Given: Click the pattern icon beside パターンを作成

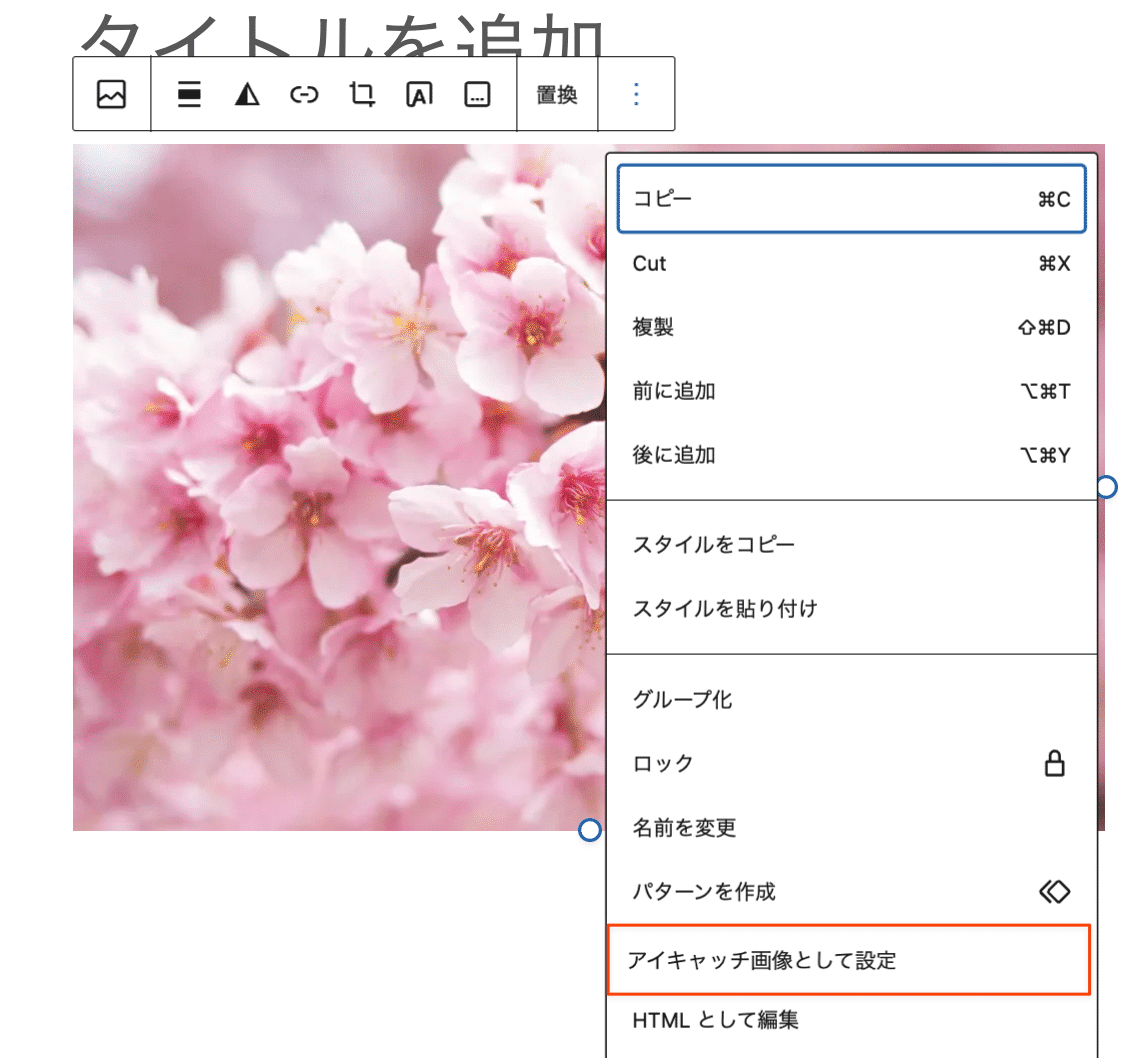Looking at the screenshot, I should click(x=1056, y=891).
